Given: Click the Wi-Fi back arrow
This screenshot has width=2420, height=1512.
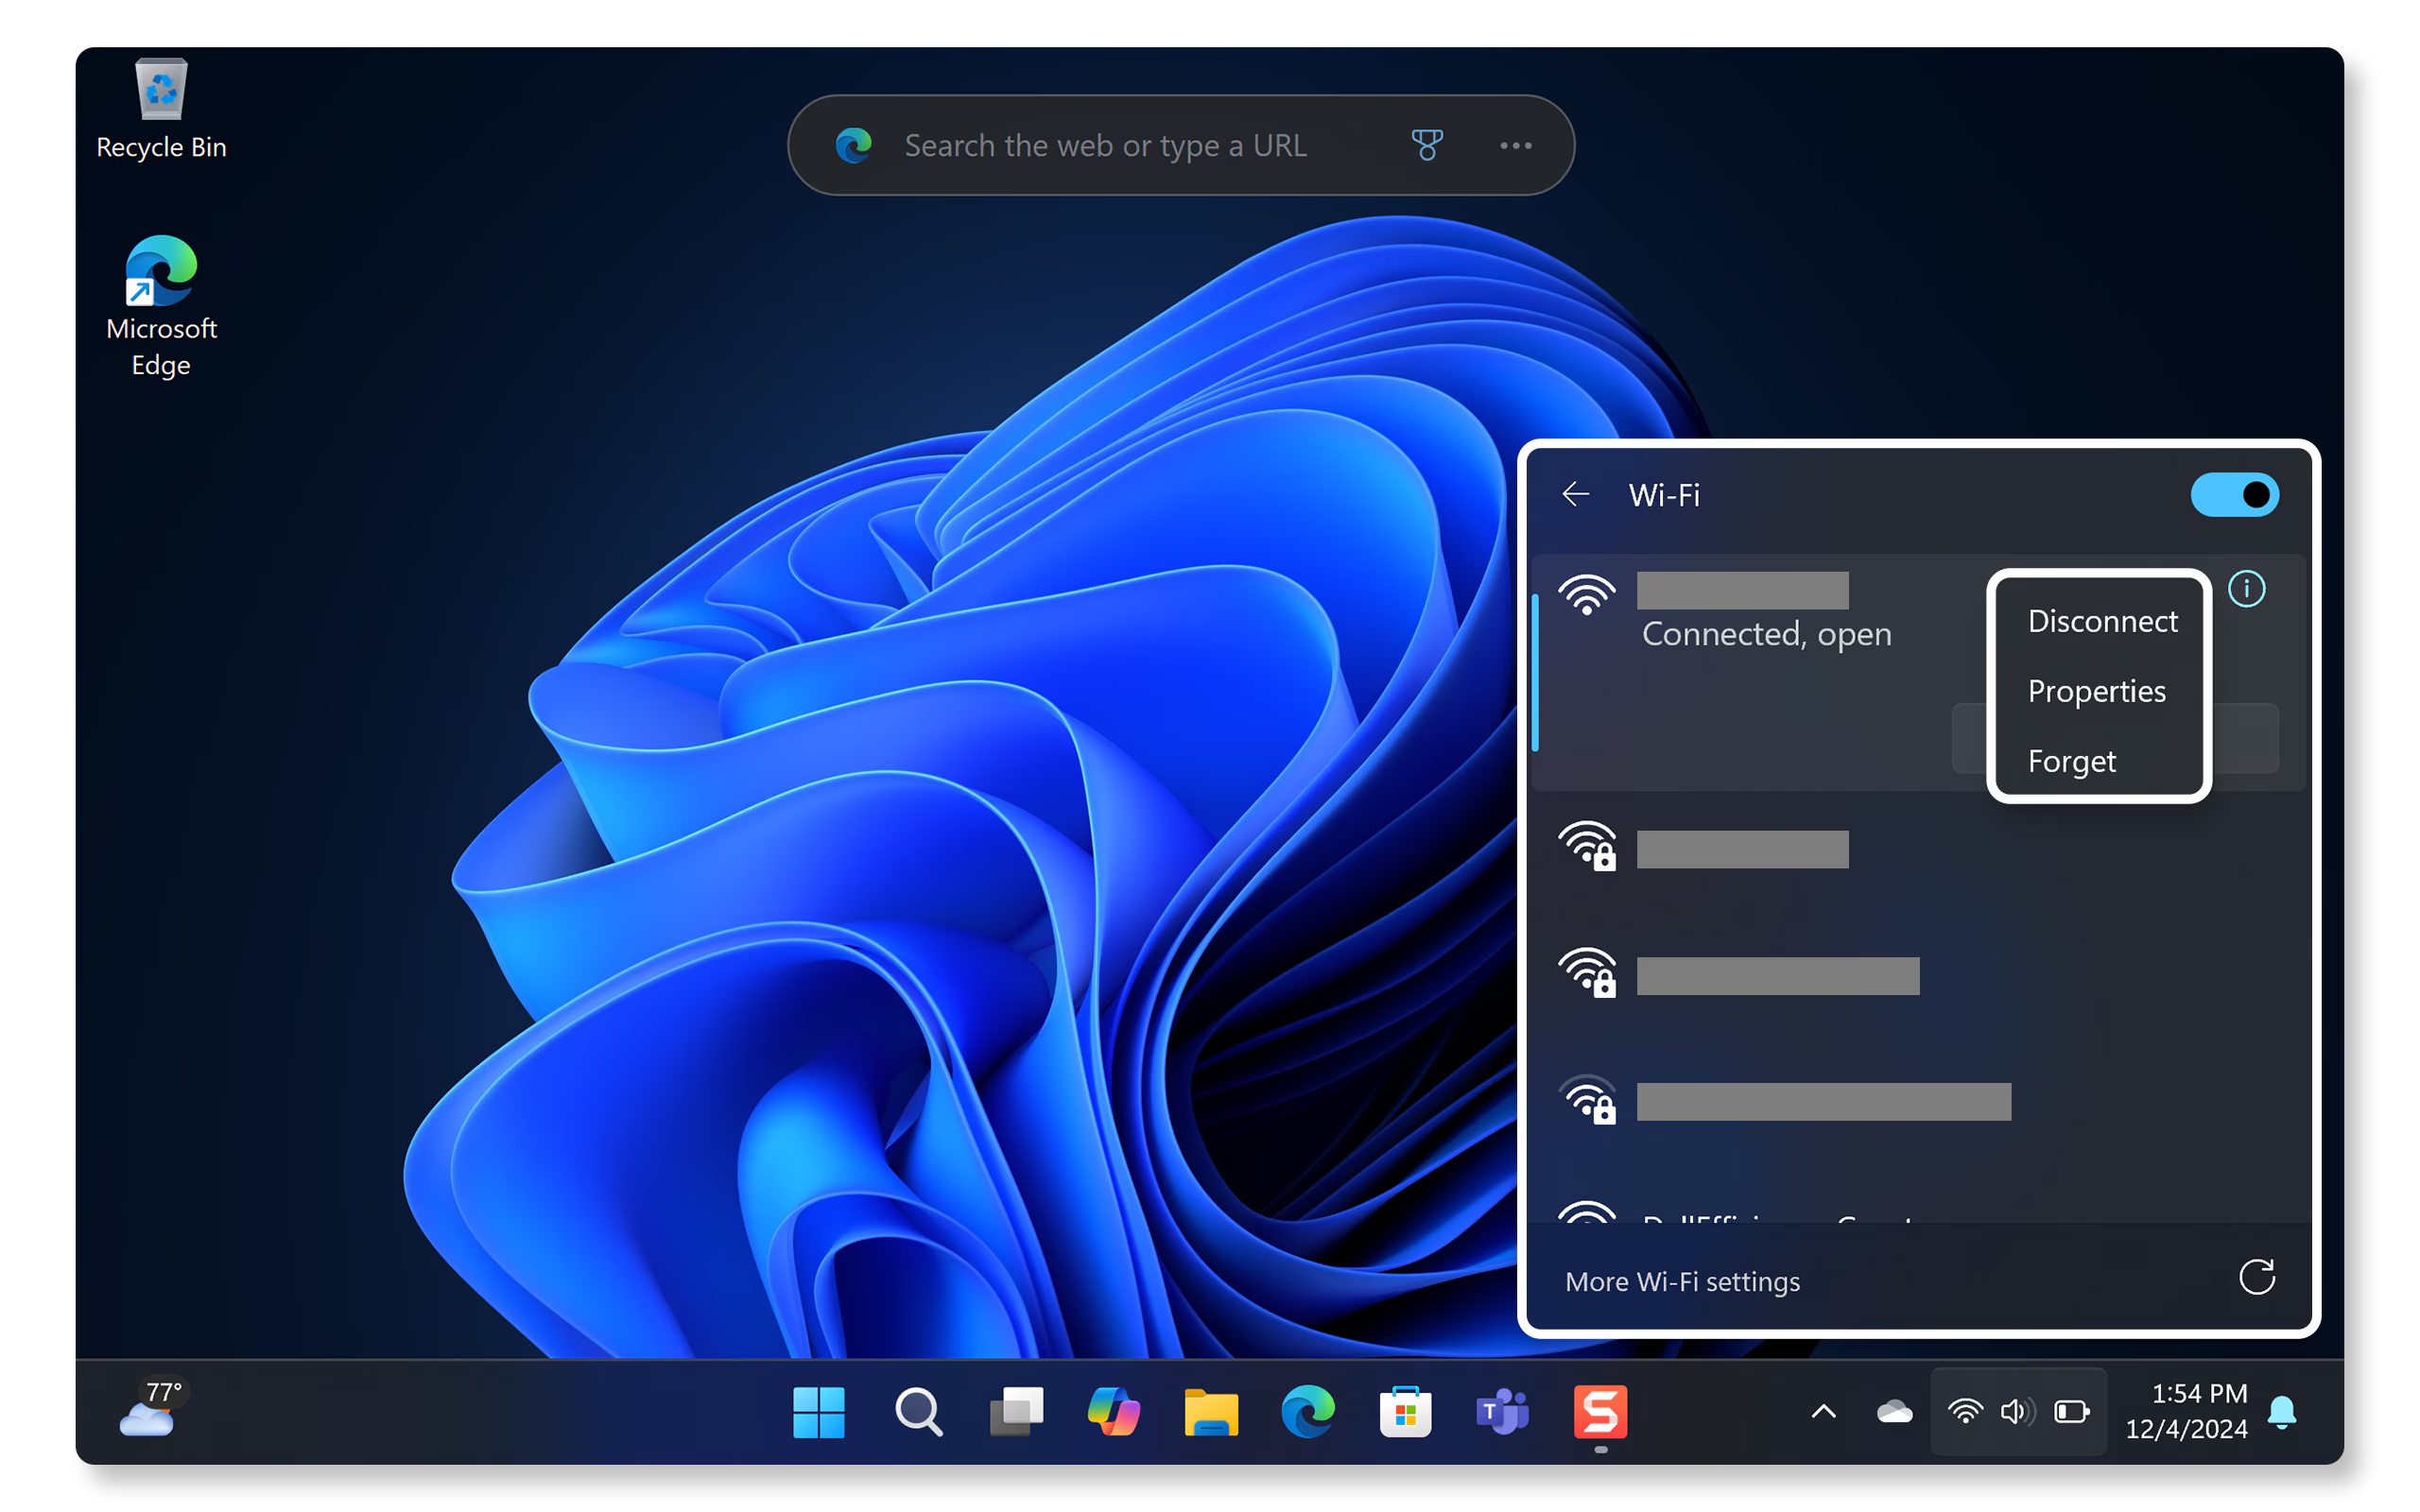Looking at the screenshot, I should click(1575, 495).
